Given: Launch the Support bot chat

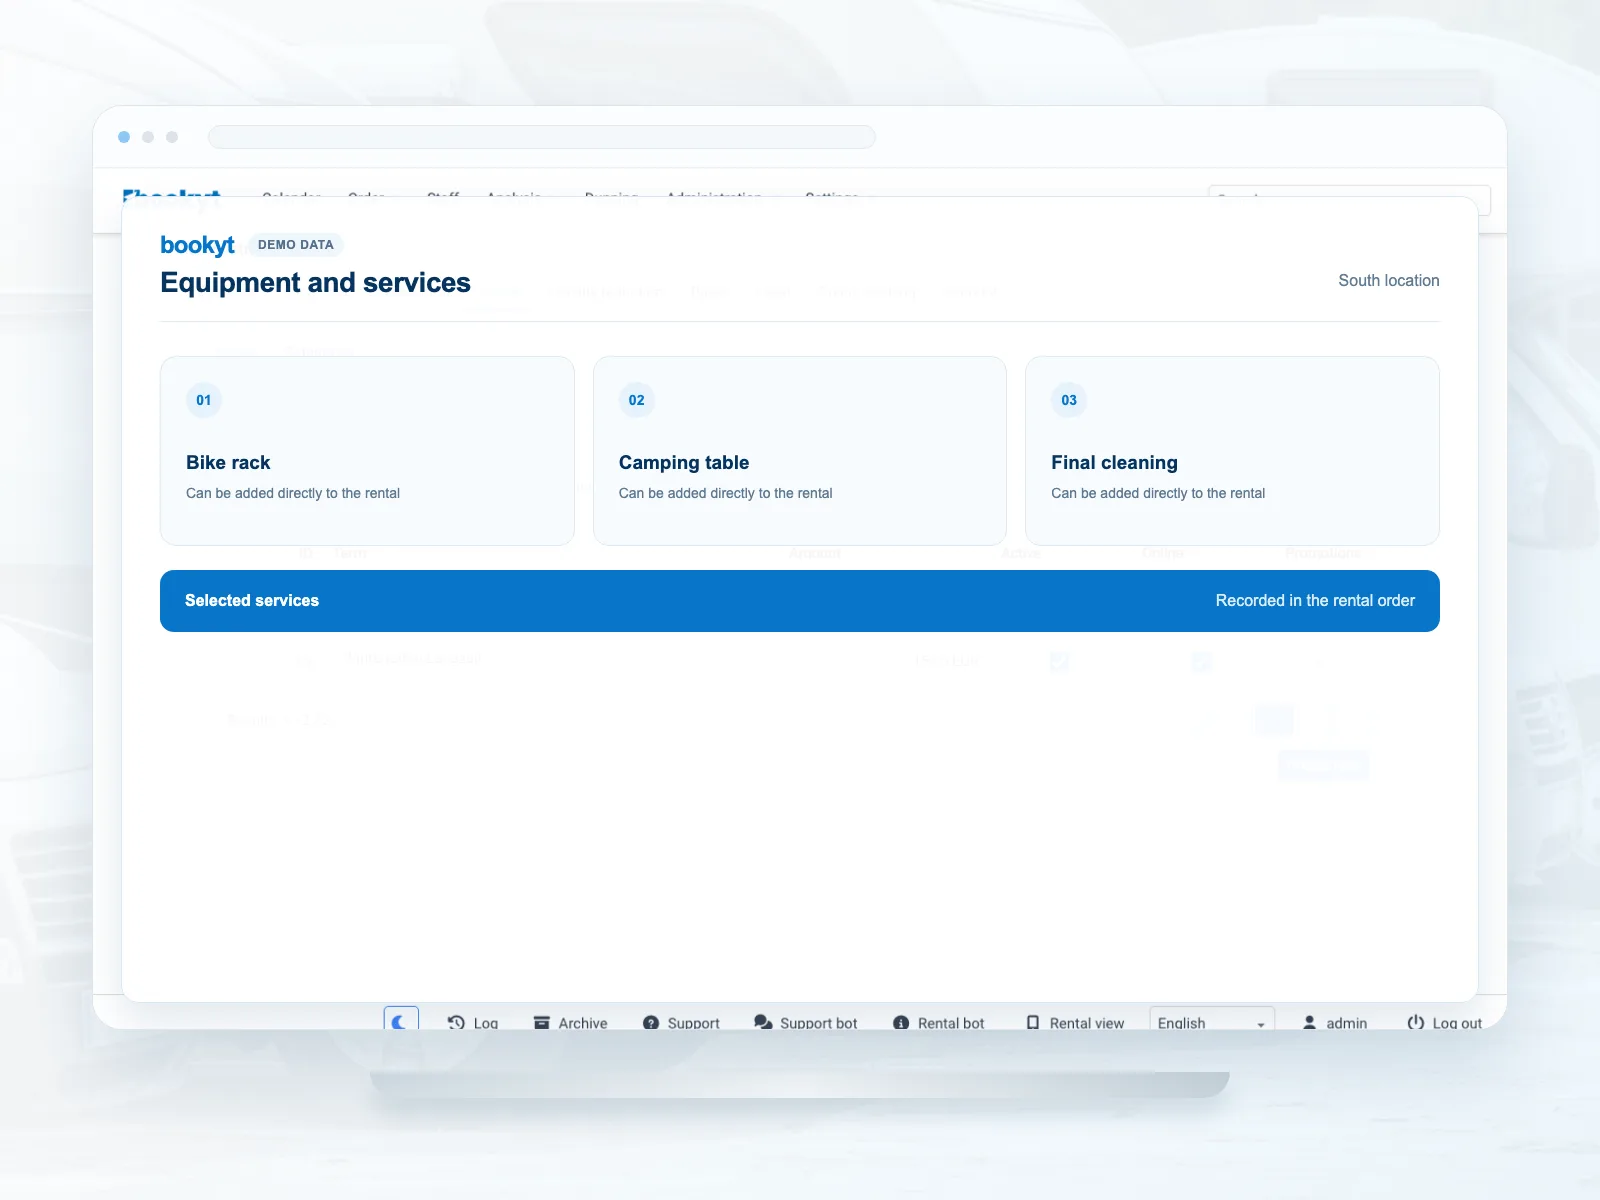Looking at the screenshot, I should click(x=806, y=1023).
